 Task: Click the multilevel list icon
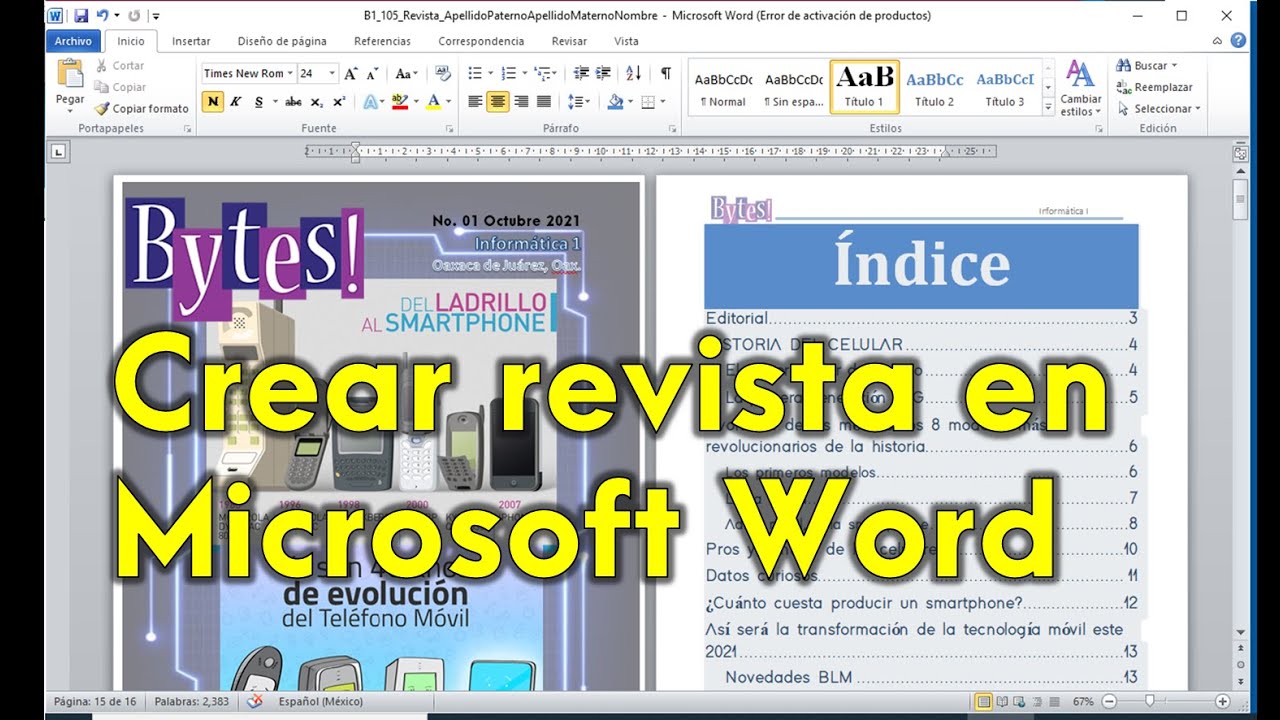(x=542, y=73)
